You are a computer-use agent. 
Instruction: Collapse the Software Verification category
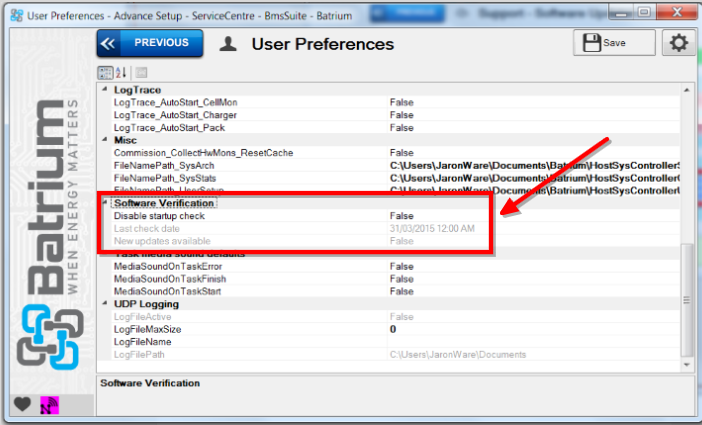(105, 203)
